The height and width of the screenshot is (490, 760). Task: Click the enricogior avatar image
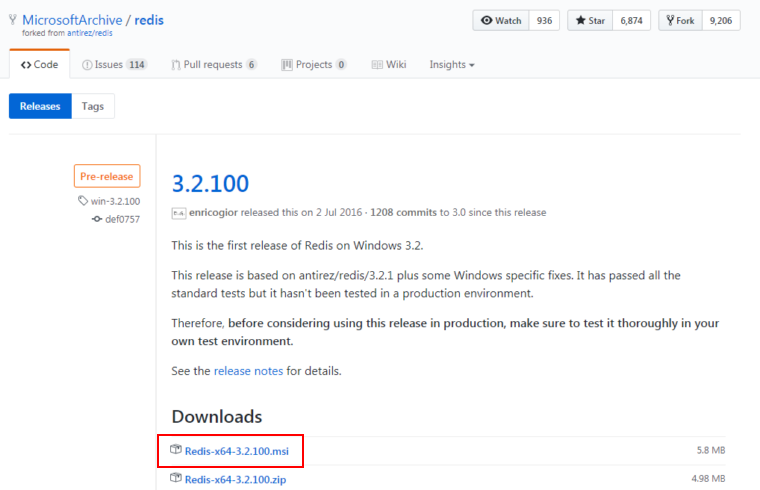[178, 213]
